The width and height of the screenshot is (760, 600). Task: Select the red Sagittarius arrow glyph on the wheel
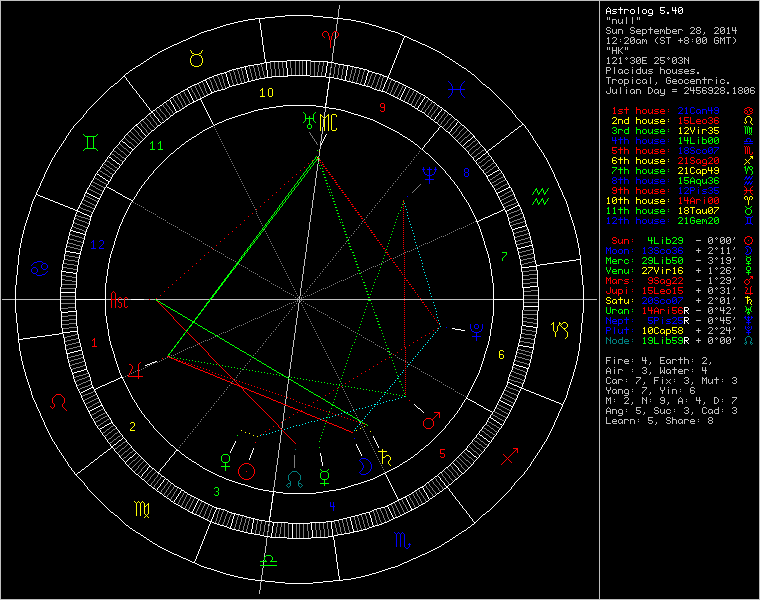coord(509,456)
